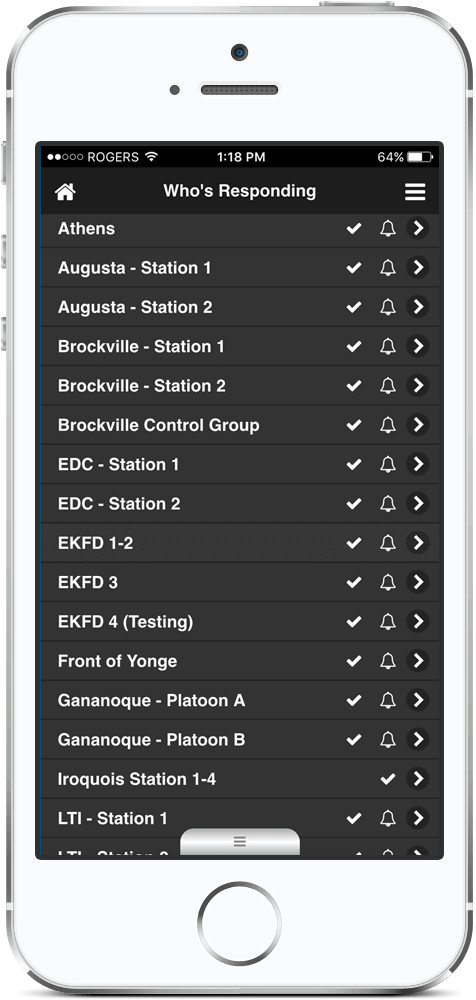The image size is (476, 1000).
Task: Tap bell icon for EDC - Station 2
Action: pos(388,504)
